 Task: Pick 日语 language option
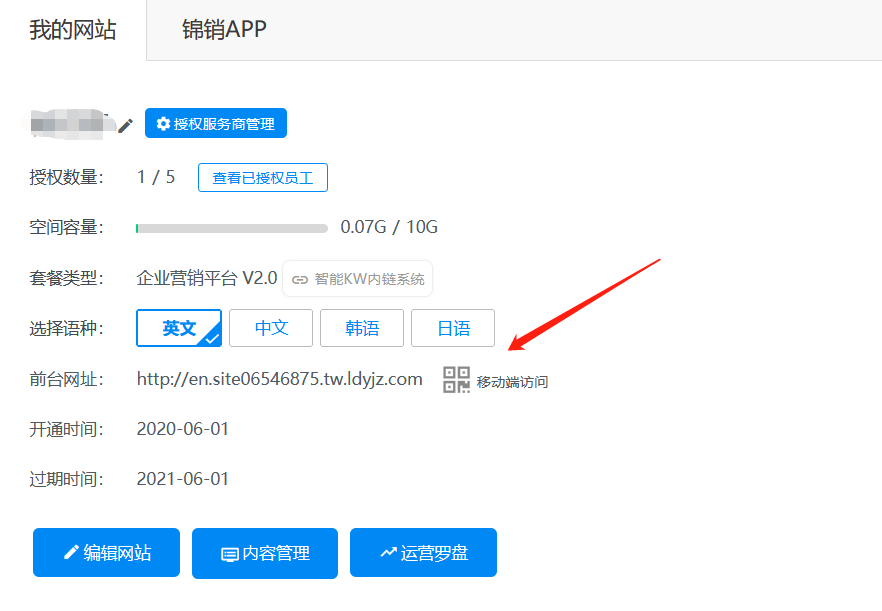[453, 328]
